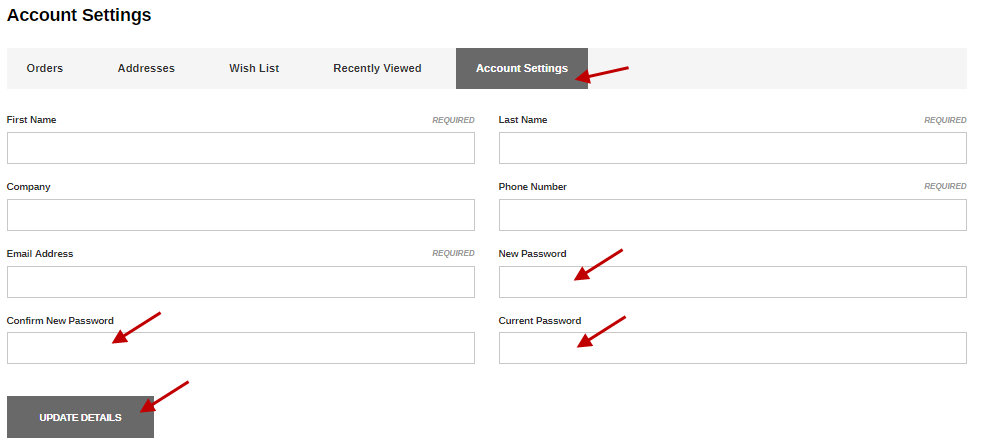Viewport: 989px width, 442px height.
Task: Click the Confirm New Password label
Action: (x=60, y=320)
